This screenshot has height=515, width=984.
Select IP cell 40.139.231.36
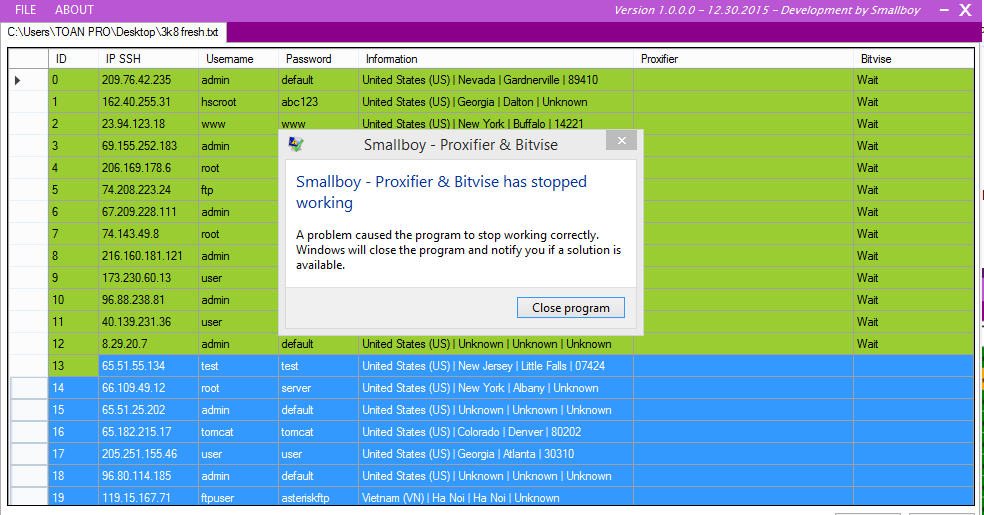click(x=148, y=322)
